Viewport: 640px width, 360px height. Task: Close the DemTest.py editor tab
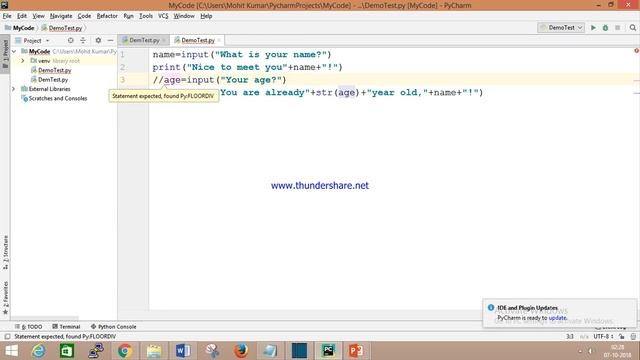[x=164, y=40]
